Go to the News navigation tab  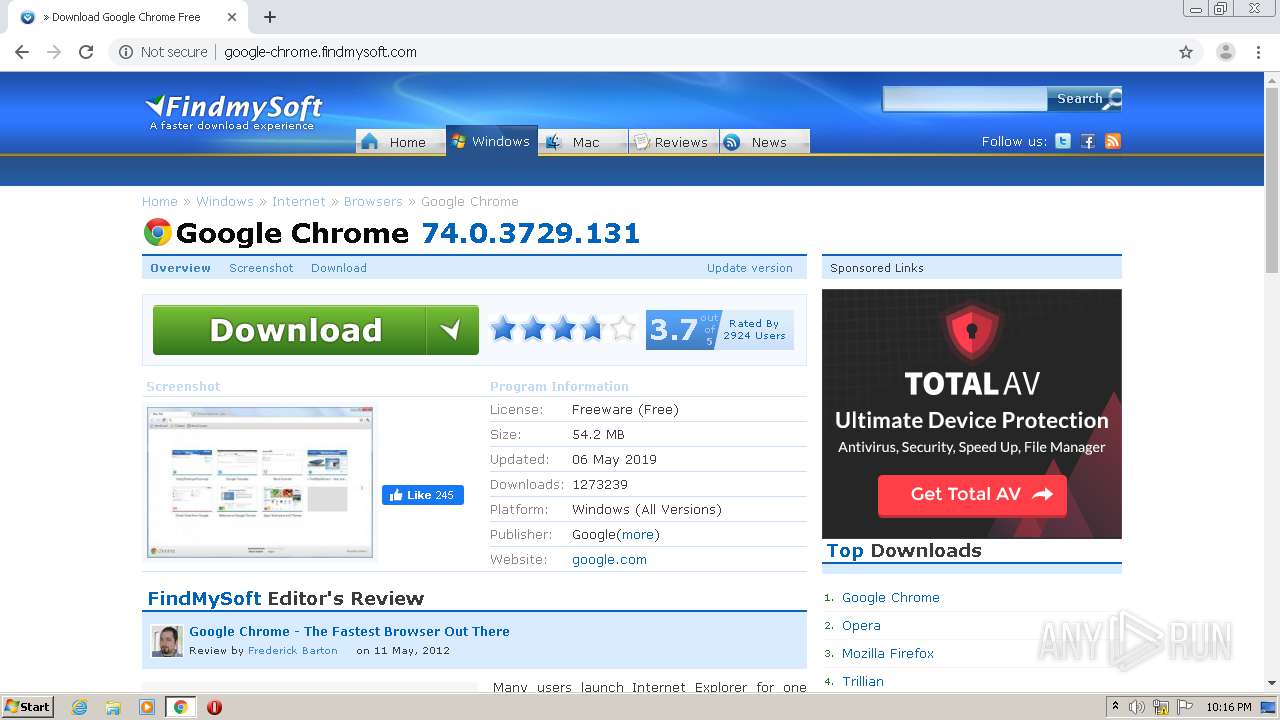click(x=764, y=142)
